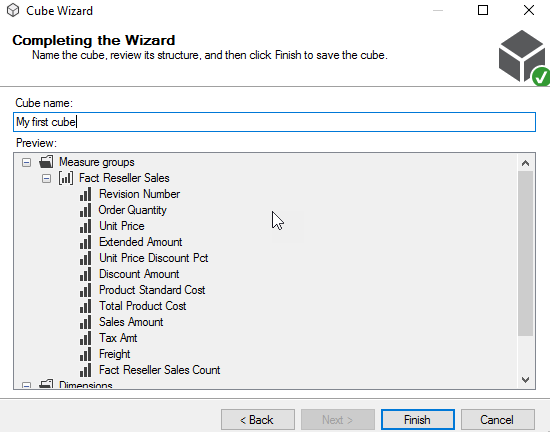Viewport: 550px width, 432px height.
Task: Click the Revision Number measure icon
Action: click(85, 194)
